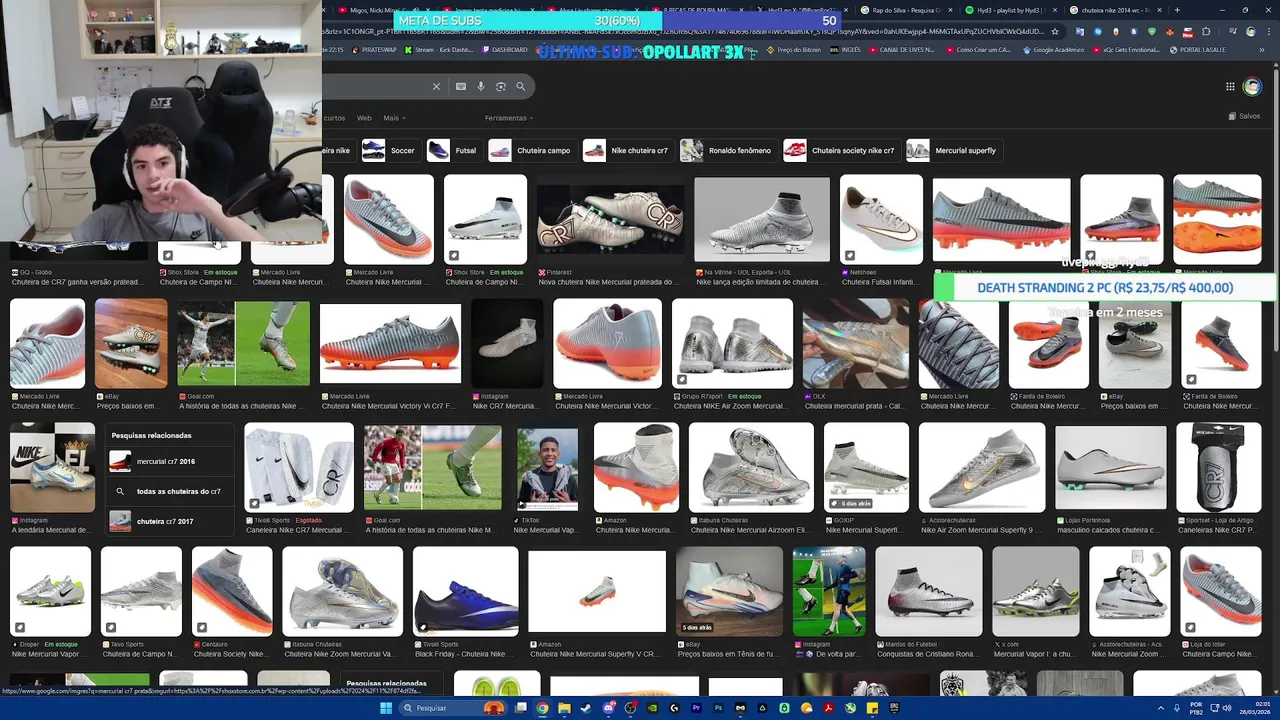
Task: Expand the Mais menu
Action: click(394, 118)
